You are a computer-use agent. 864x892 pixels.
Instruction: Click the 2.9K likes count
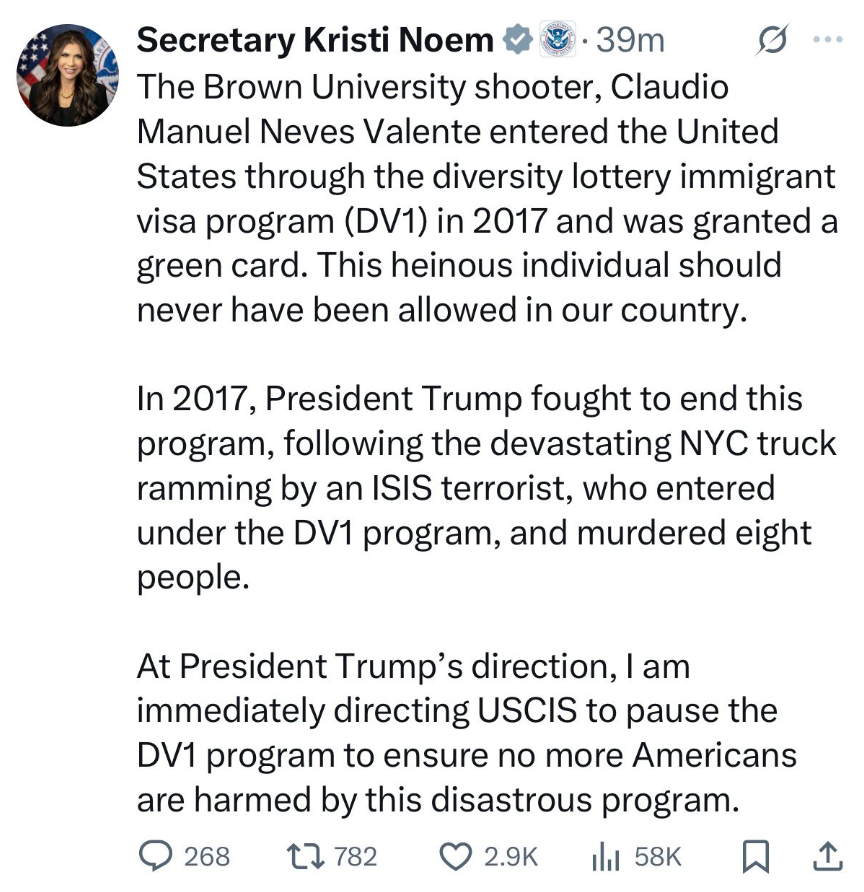[x=511, y=857]
